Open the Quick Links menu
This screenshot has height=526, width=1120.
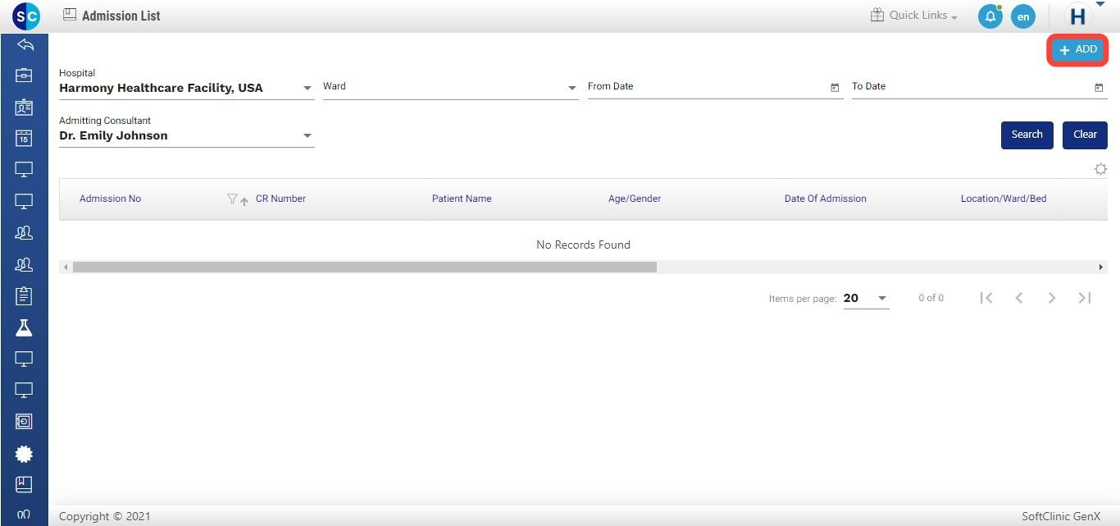click(x=914, y=16)
